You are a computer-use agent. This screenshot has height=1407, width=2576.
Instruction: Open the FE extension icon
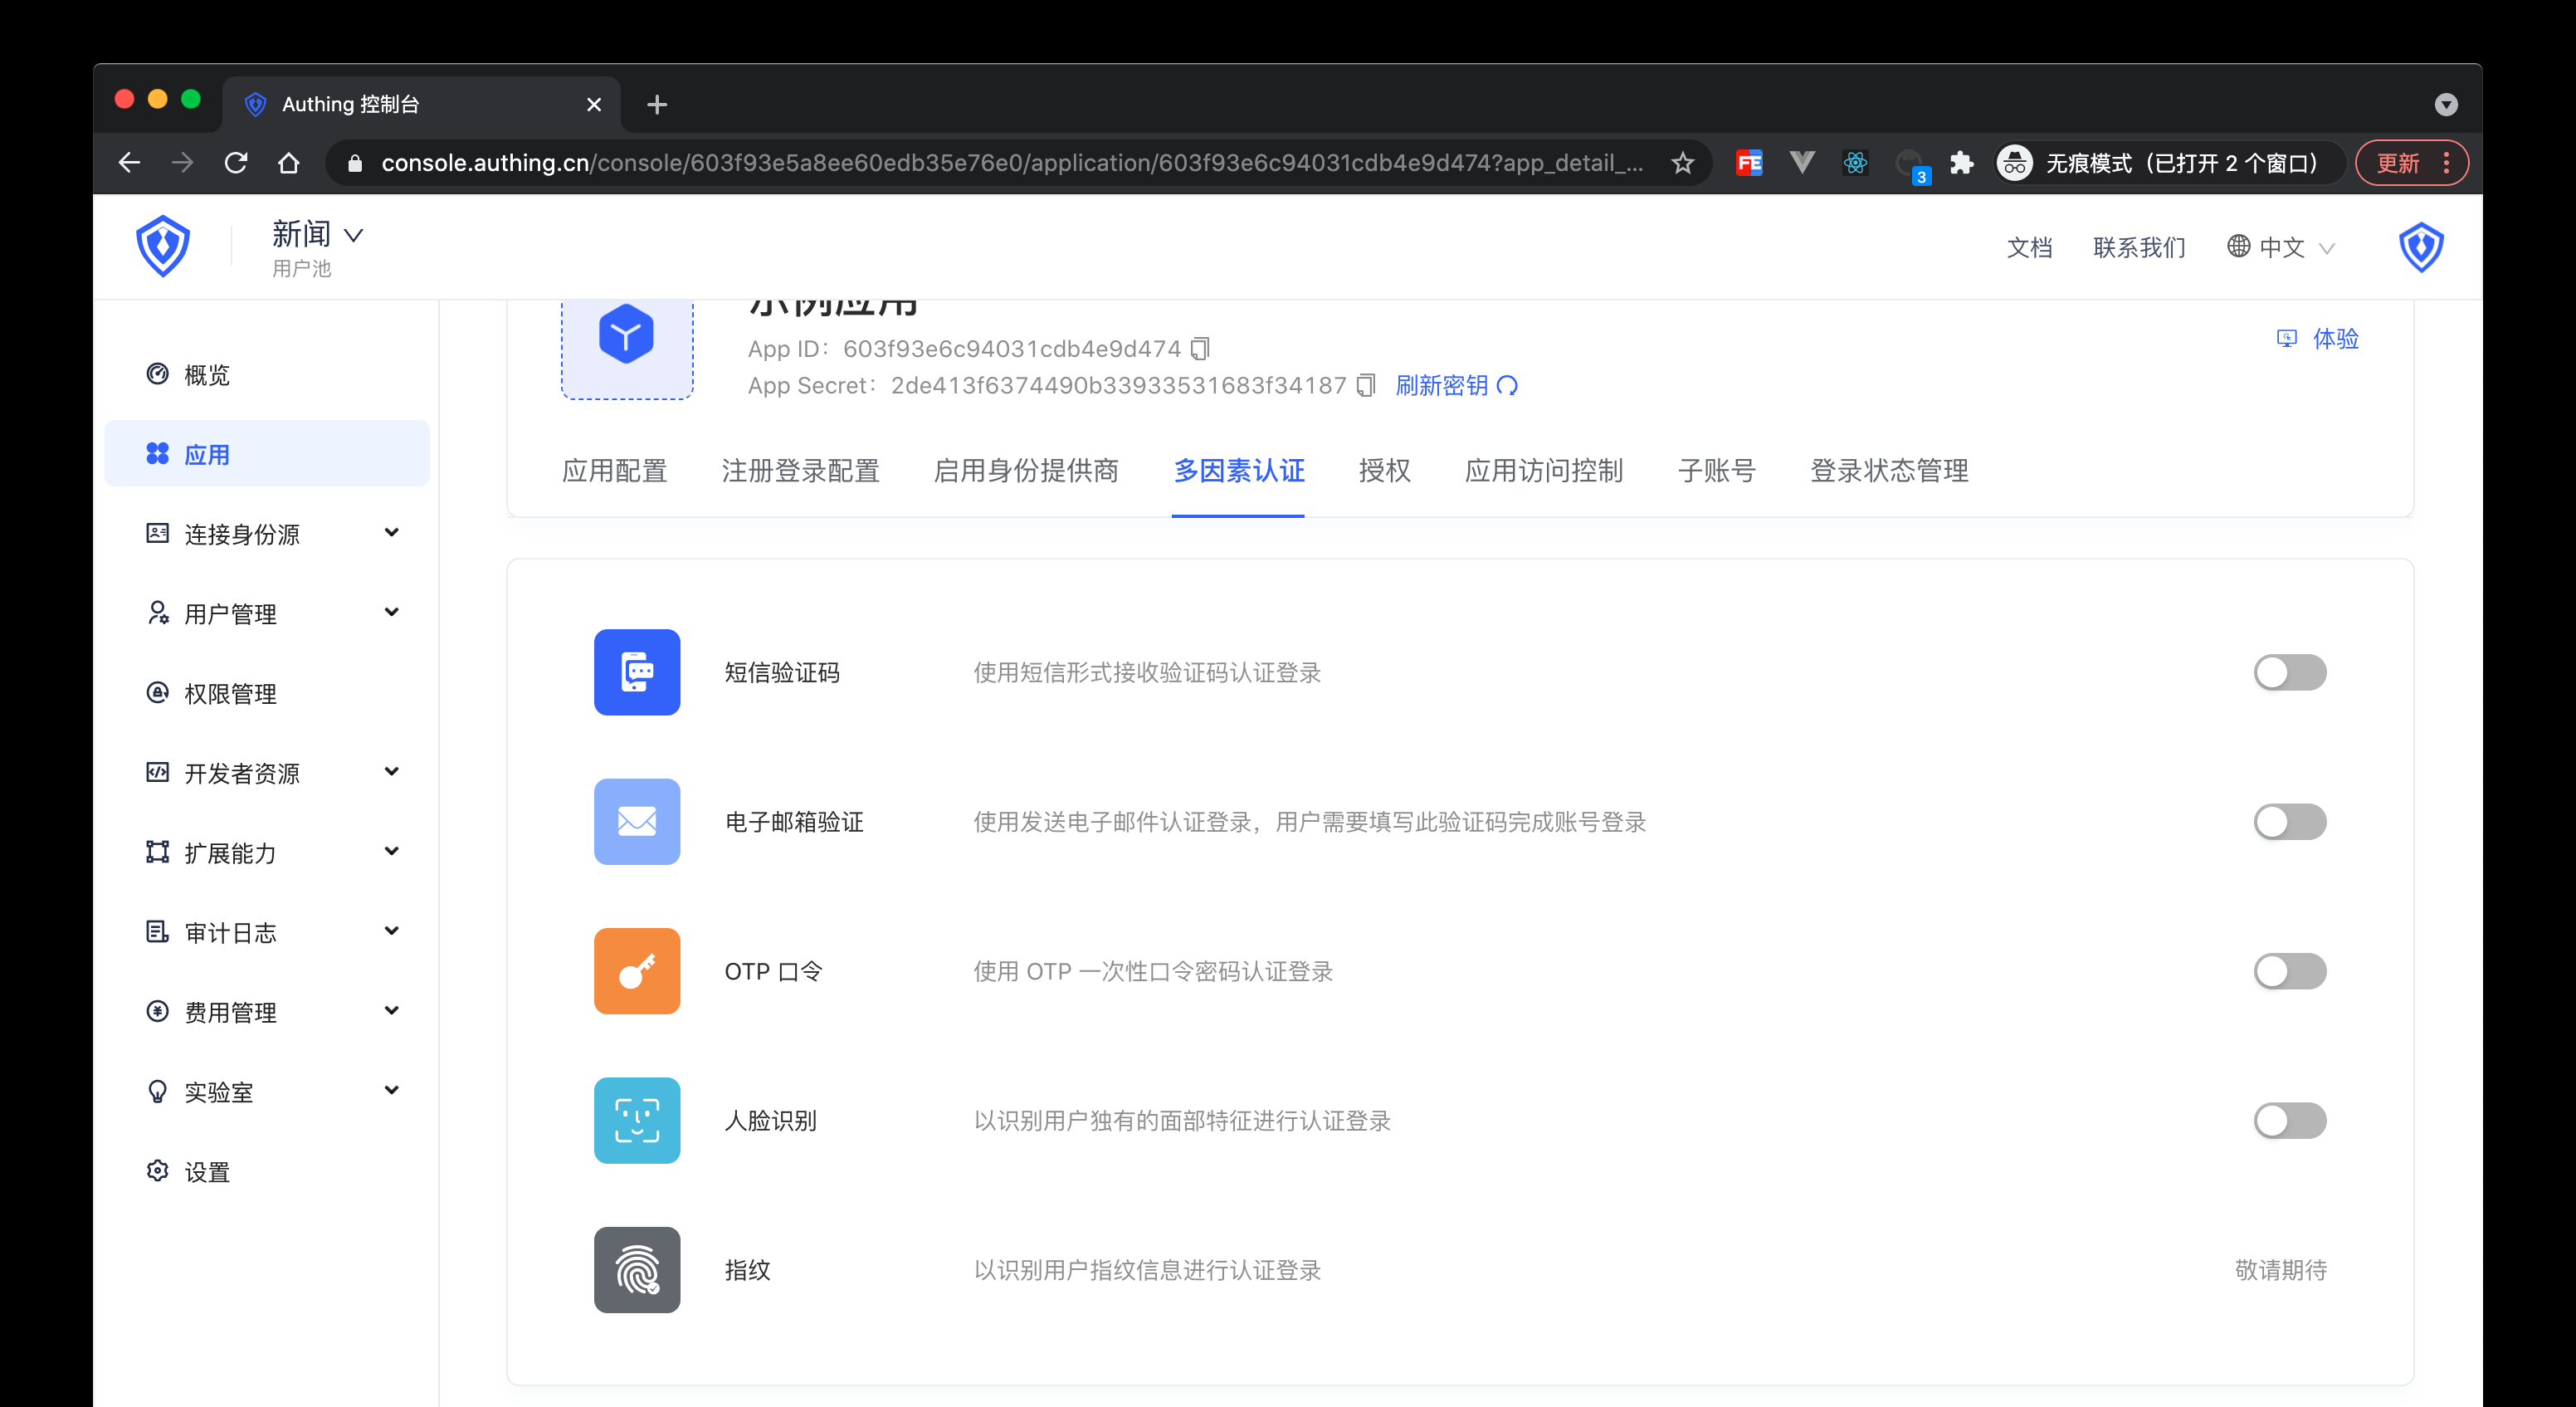pyautogui.click(x=1749, y=162)
